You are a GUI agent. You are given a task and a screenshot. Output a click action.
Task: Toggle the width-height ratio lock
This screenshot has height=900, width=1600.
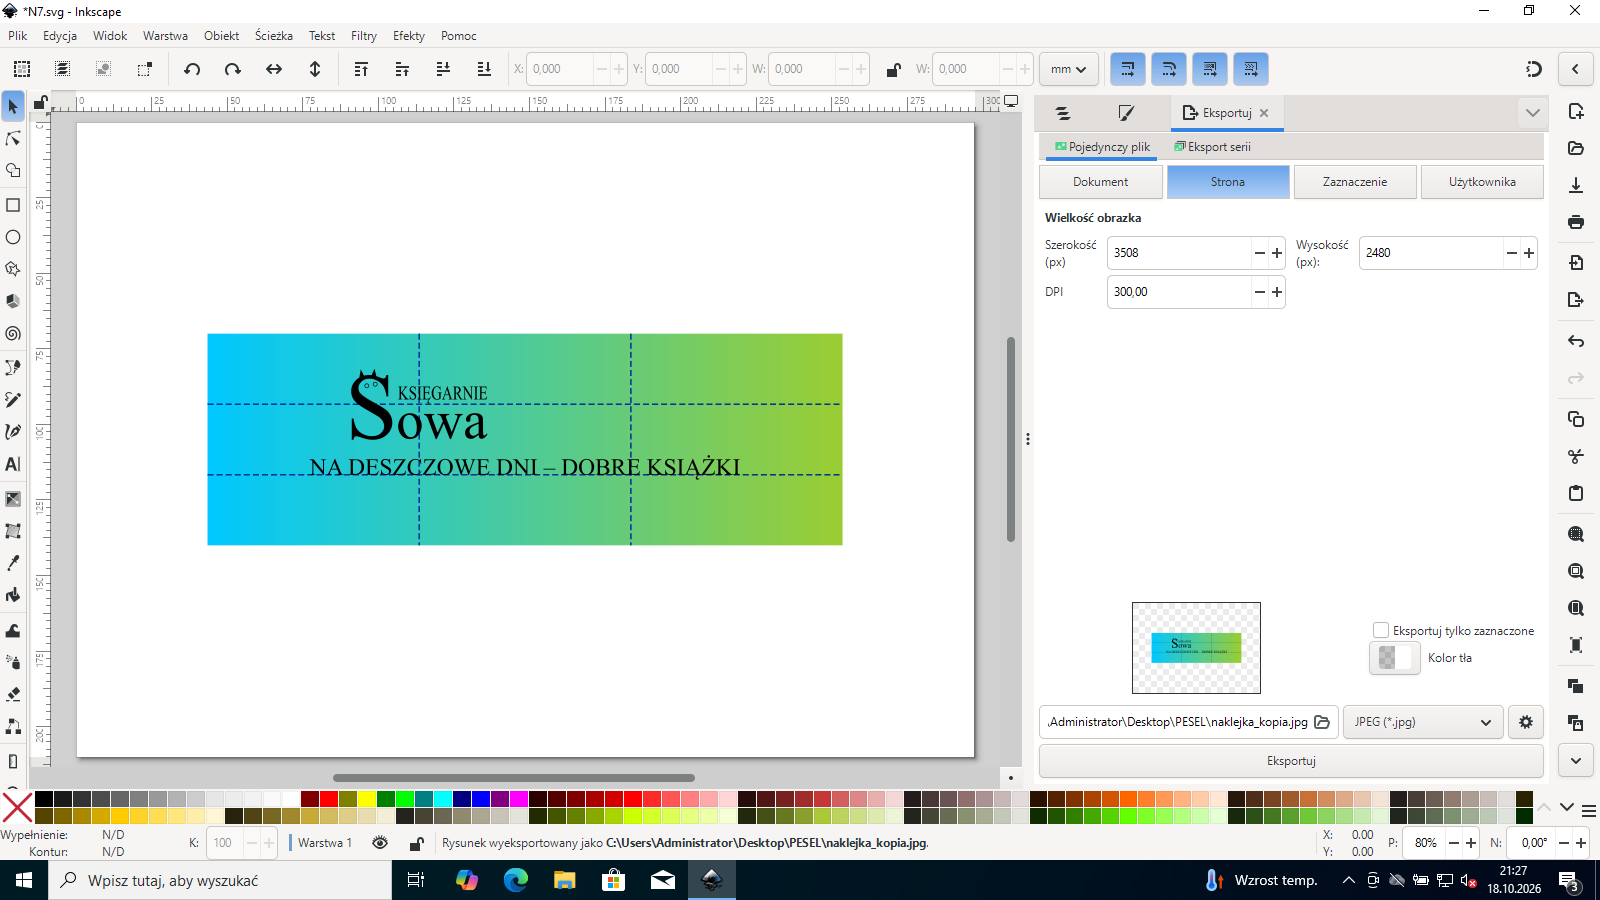[893, 69]
